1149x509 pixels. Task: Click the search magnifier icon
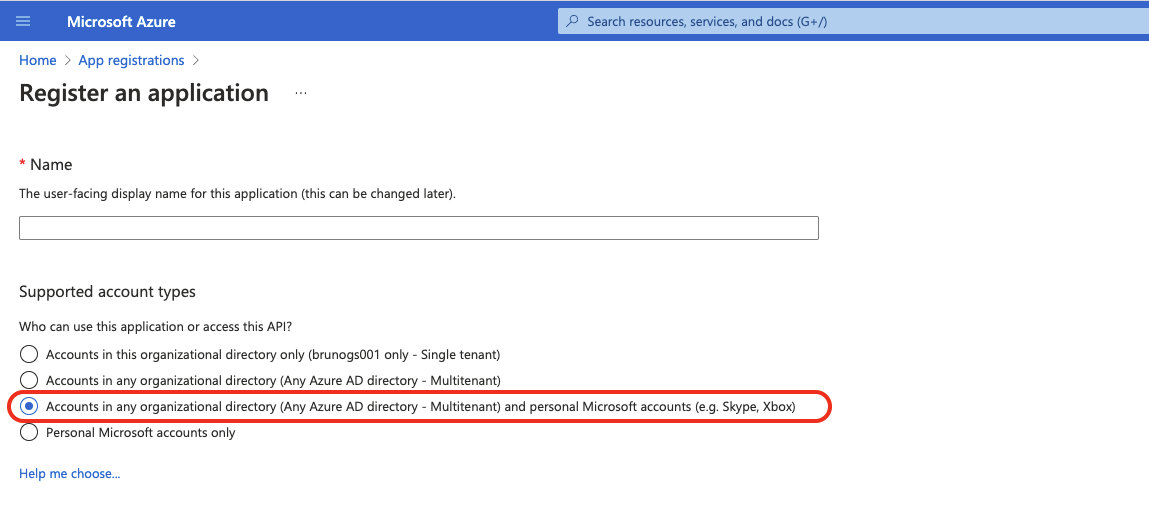[573, 21]
